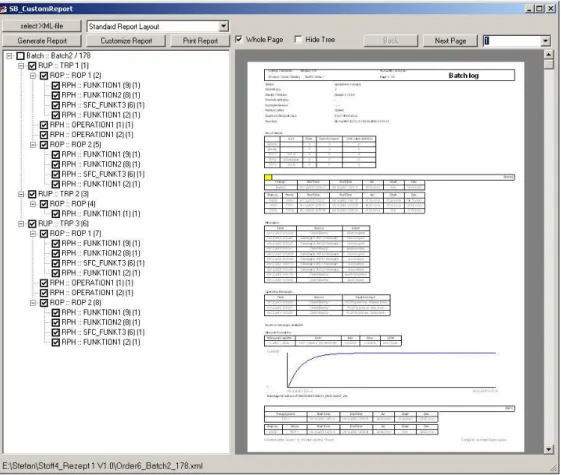Click Generate Report
Image resolution: width=561 pixels, height=475 pixels.
[42, 41]
